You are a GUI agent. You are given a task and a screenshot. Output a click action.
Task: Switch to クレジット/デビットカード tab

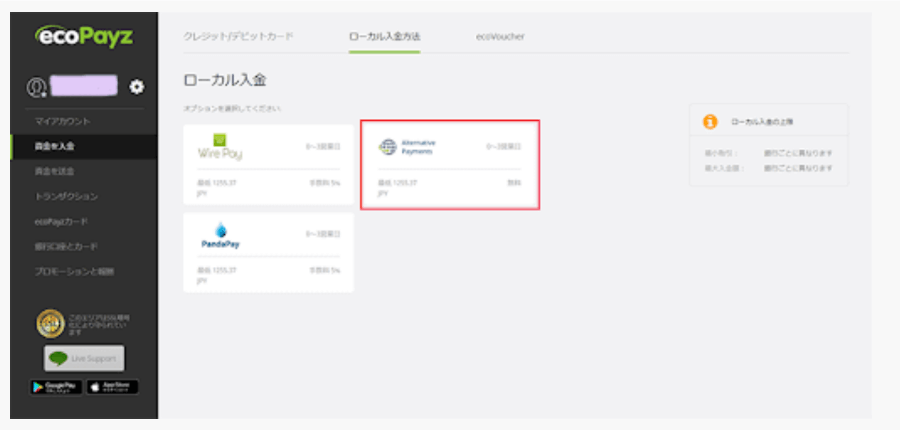click(x=238, y=36)
